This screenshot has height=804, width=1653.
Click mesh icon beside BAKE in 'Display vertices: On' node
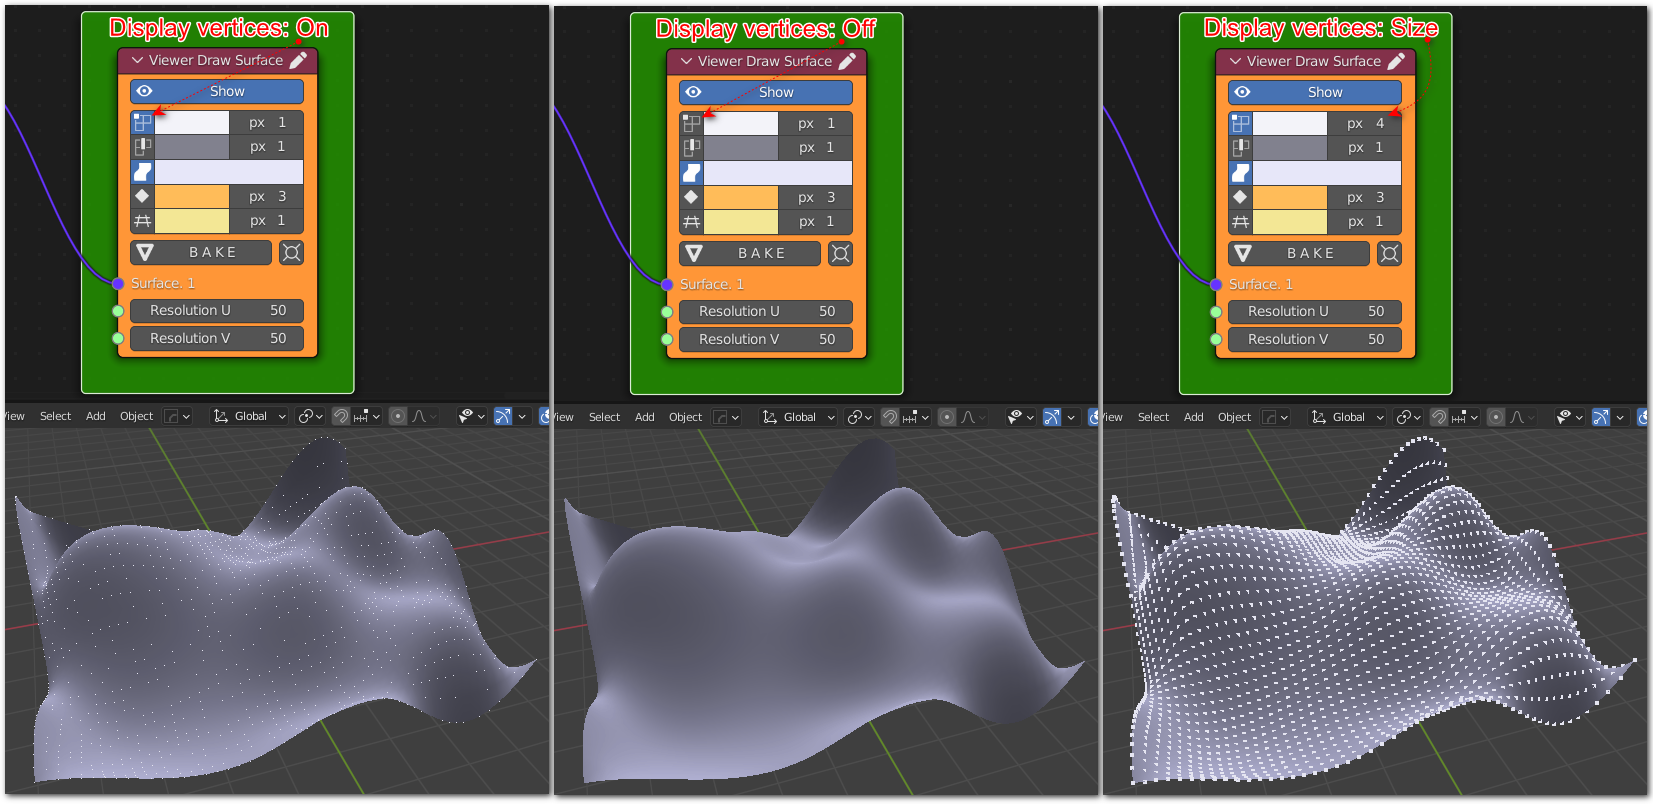coord(291,252)
